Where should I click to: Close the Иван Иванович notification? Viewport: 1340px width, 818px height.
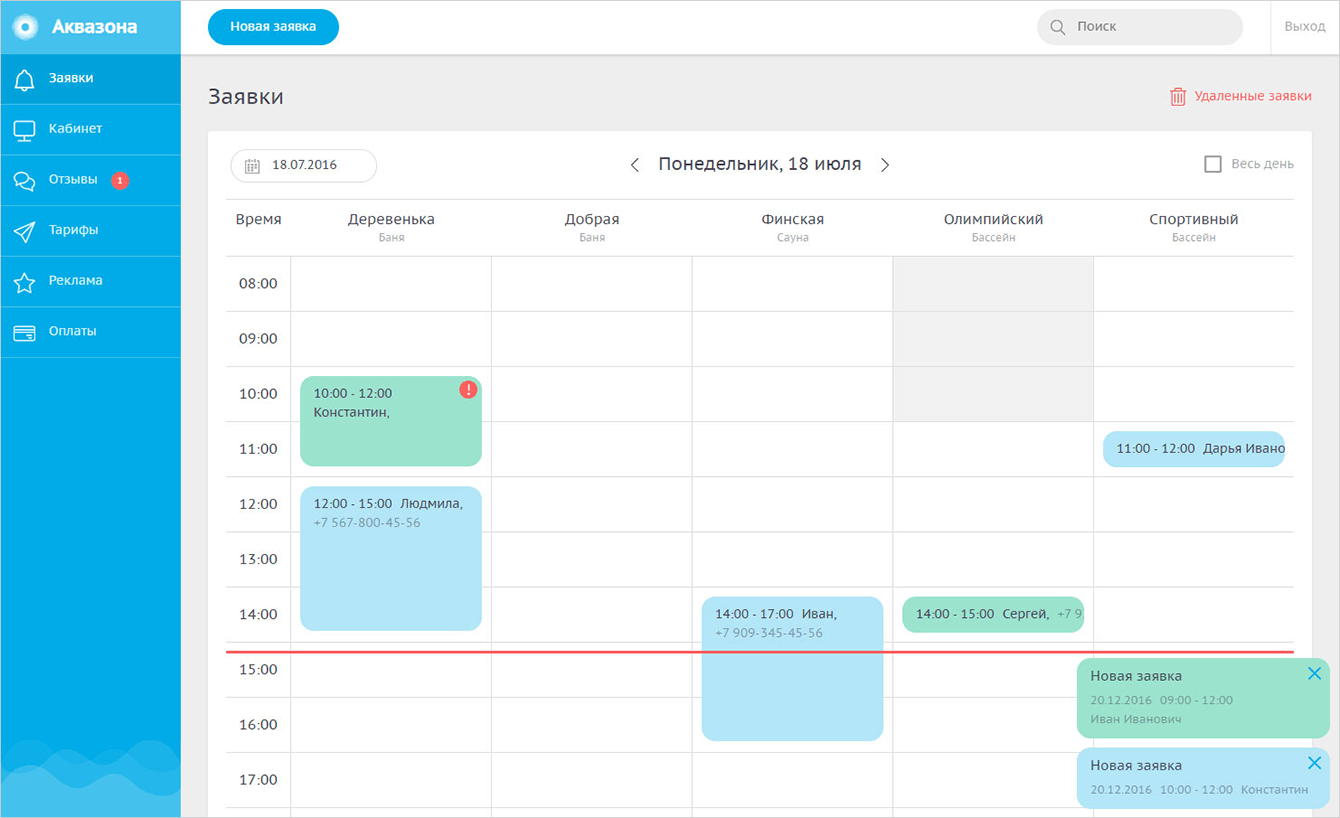(1314, 674)
